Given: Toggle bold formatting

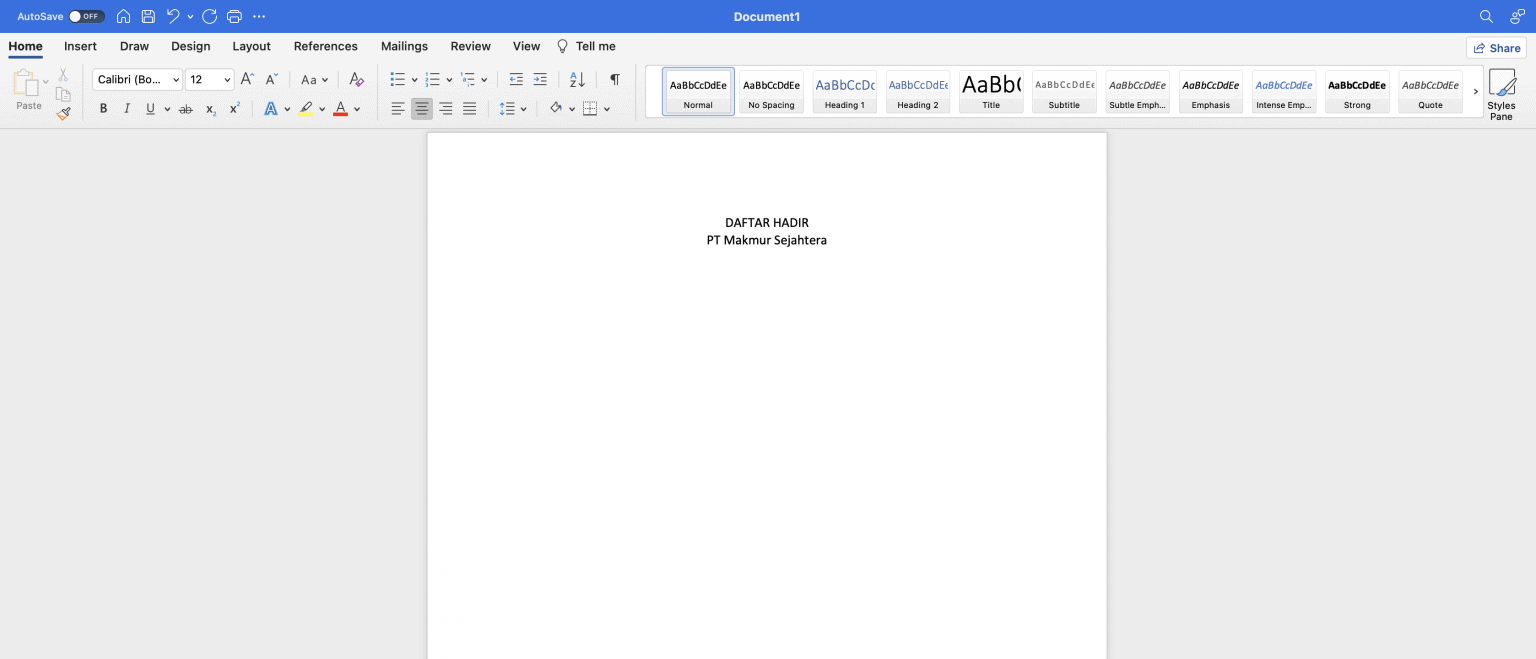Looking at the screenshot, I should [x=103, y=108].
